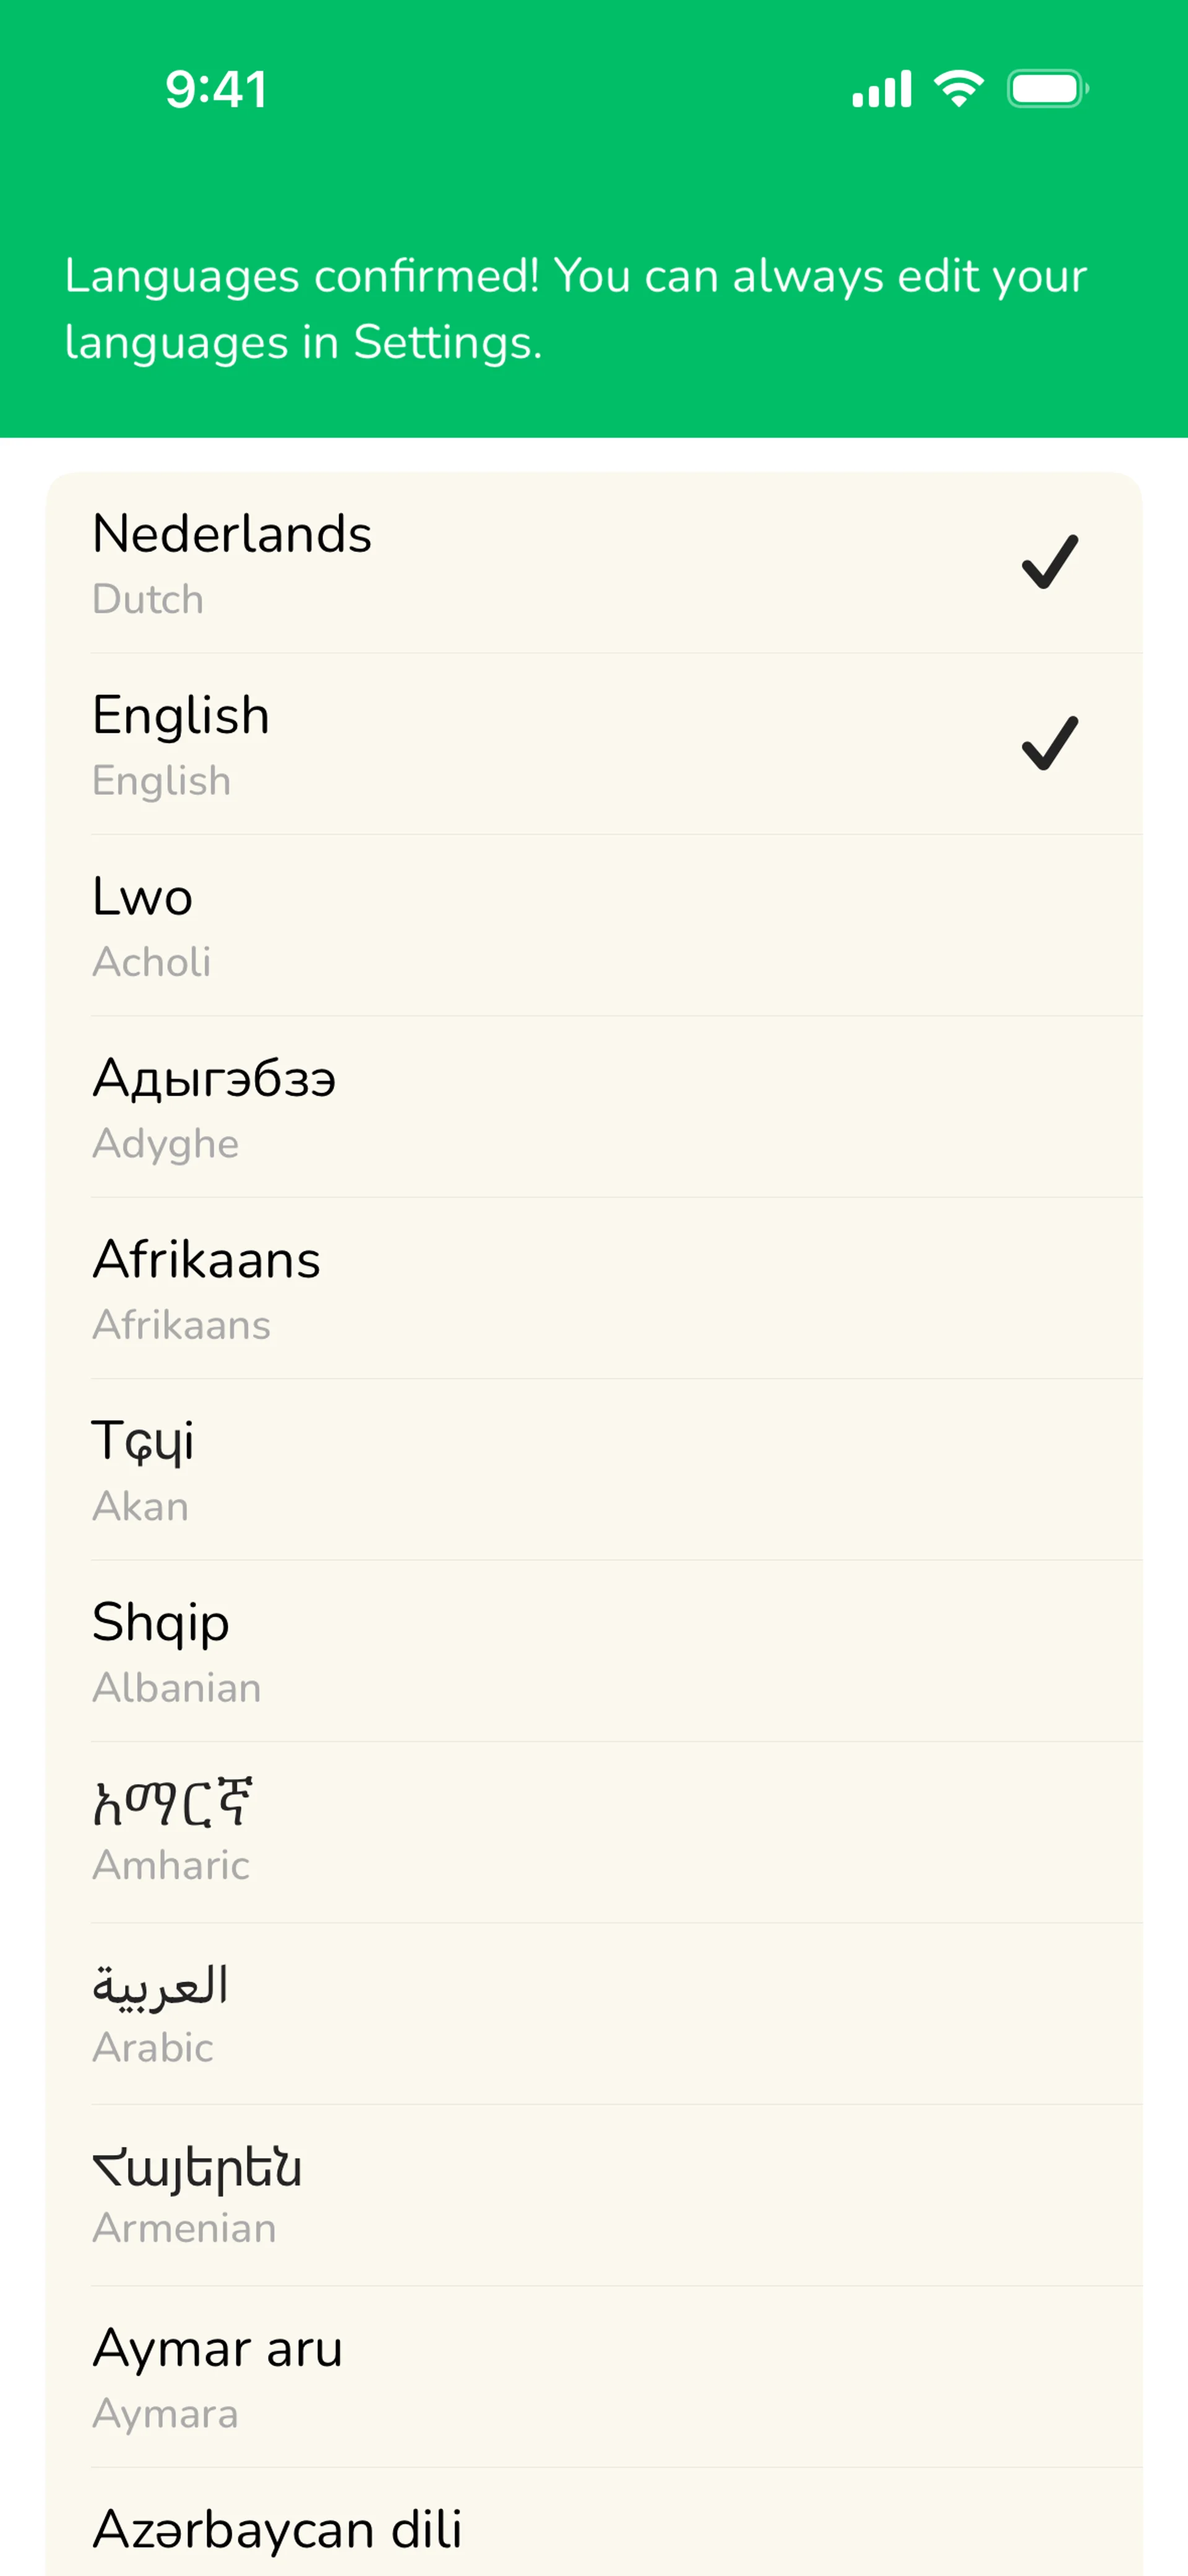1188x2576 pixels.
Task: Choose Arabic from language list
Action: [x=594, y=2013]
